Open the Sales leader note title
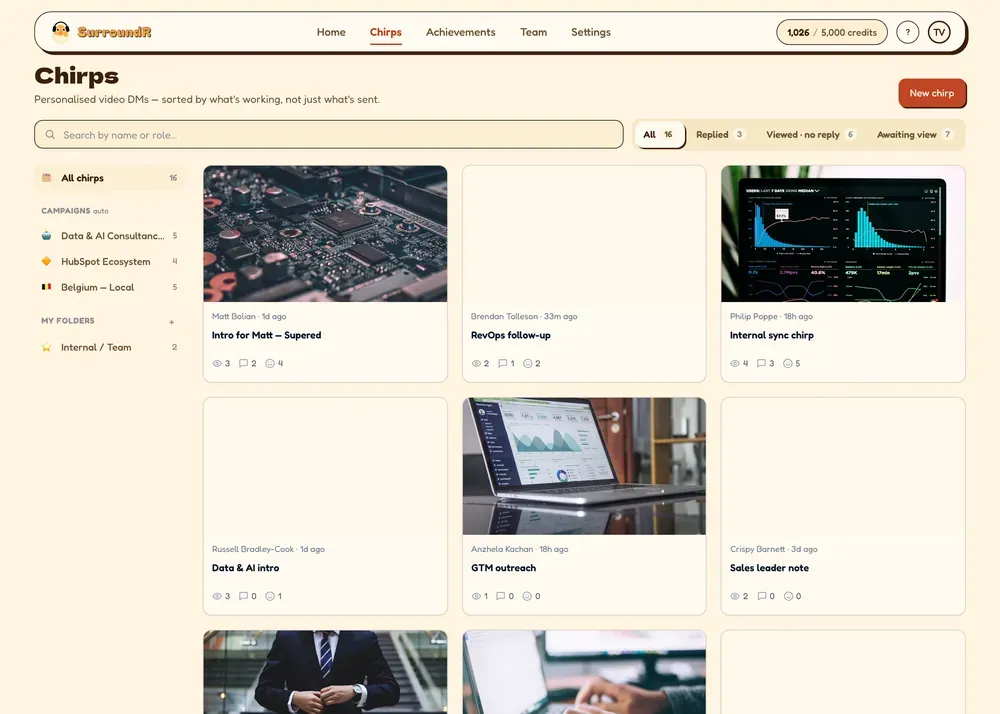 [x=769, y=567]
